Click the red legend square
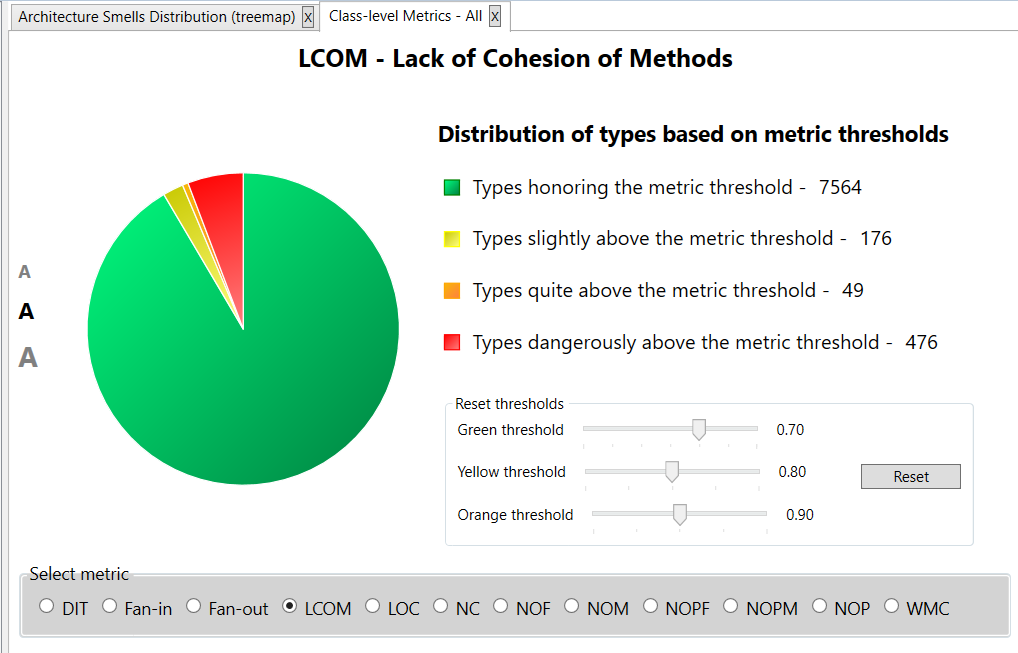Image resolution: width=1018 pixels, height=653 pixels. (452, 343)
